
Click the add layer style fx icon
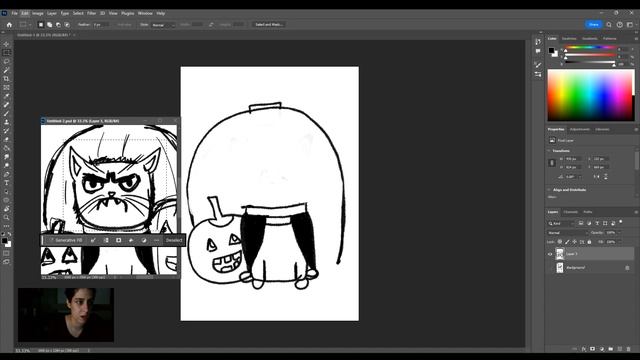click(x=584, y=349)
